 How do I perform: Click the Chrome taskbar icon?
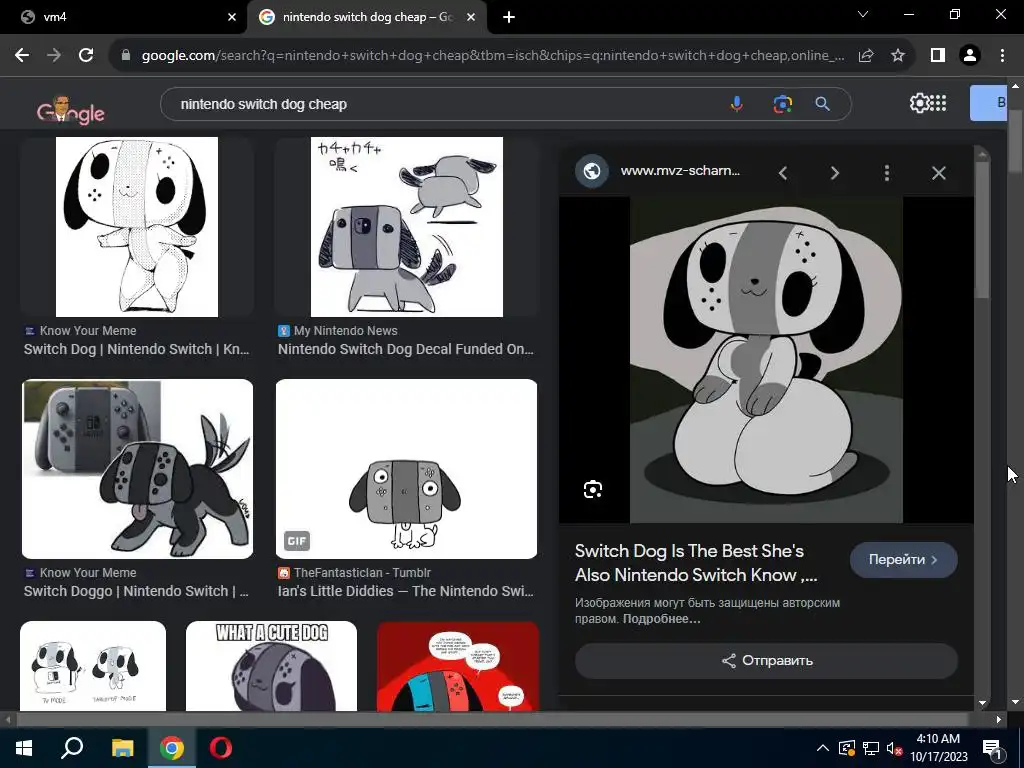[172, 748]
